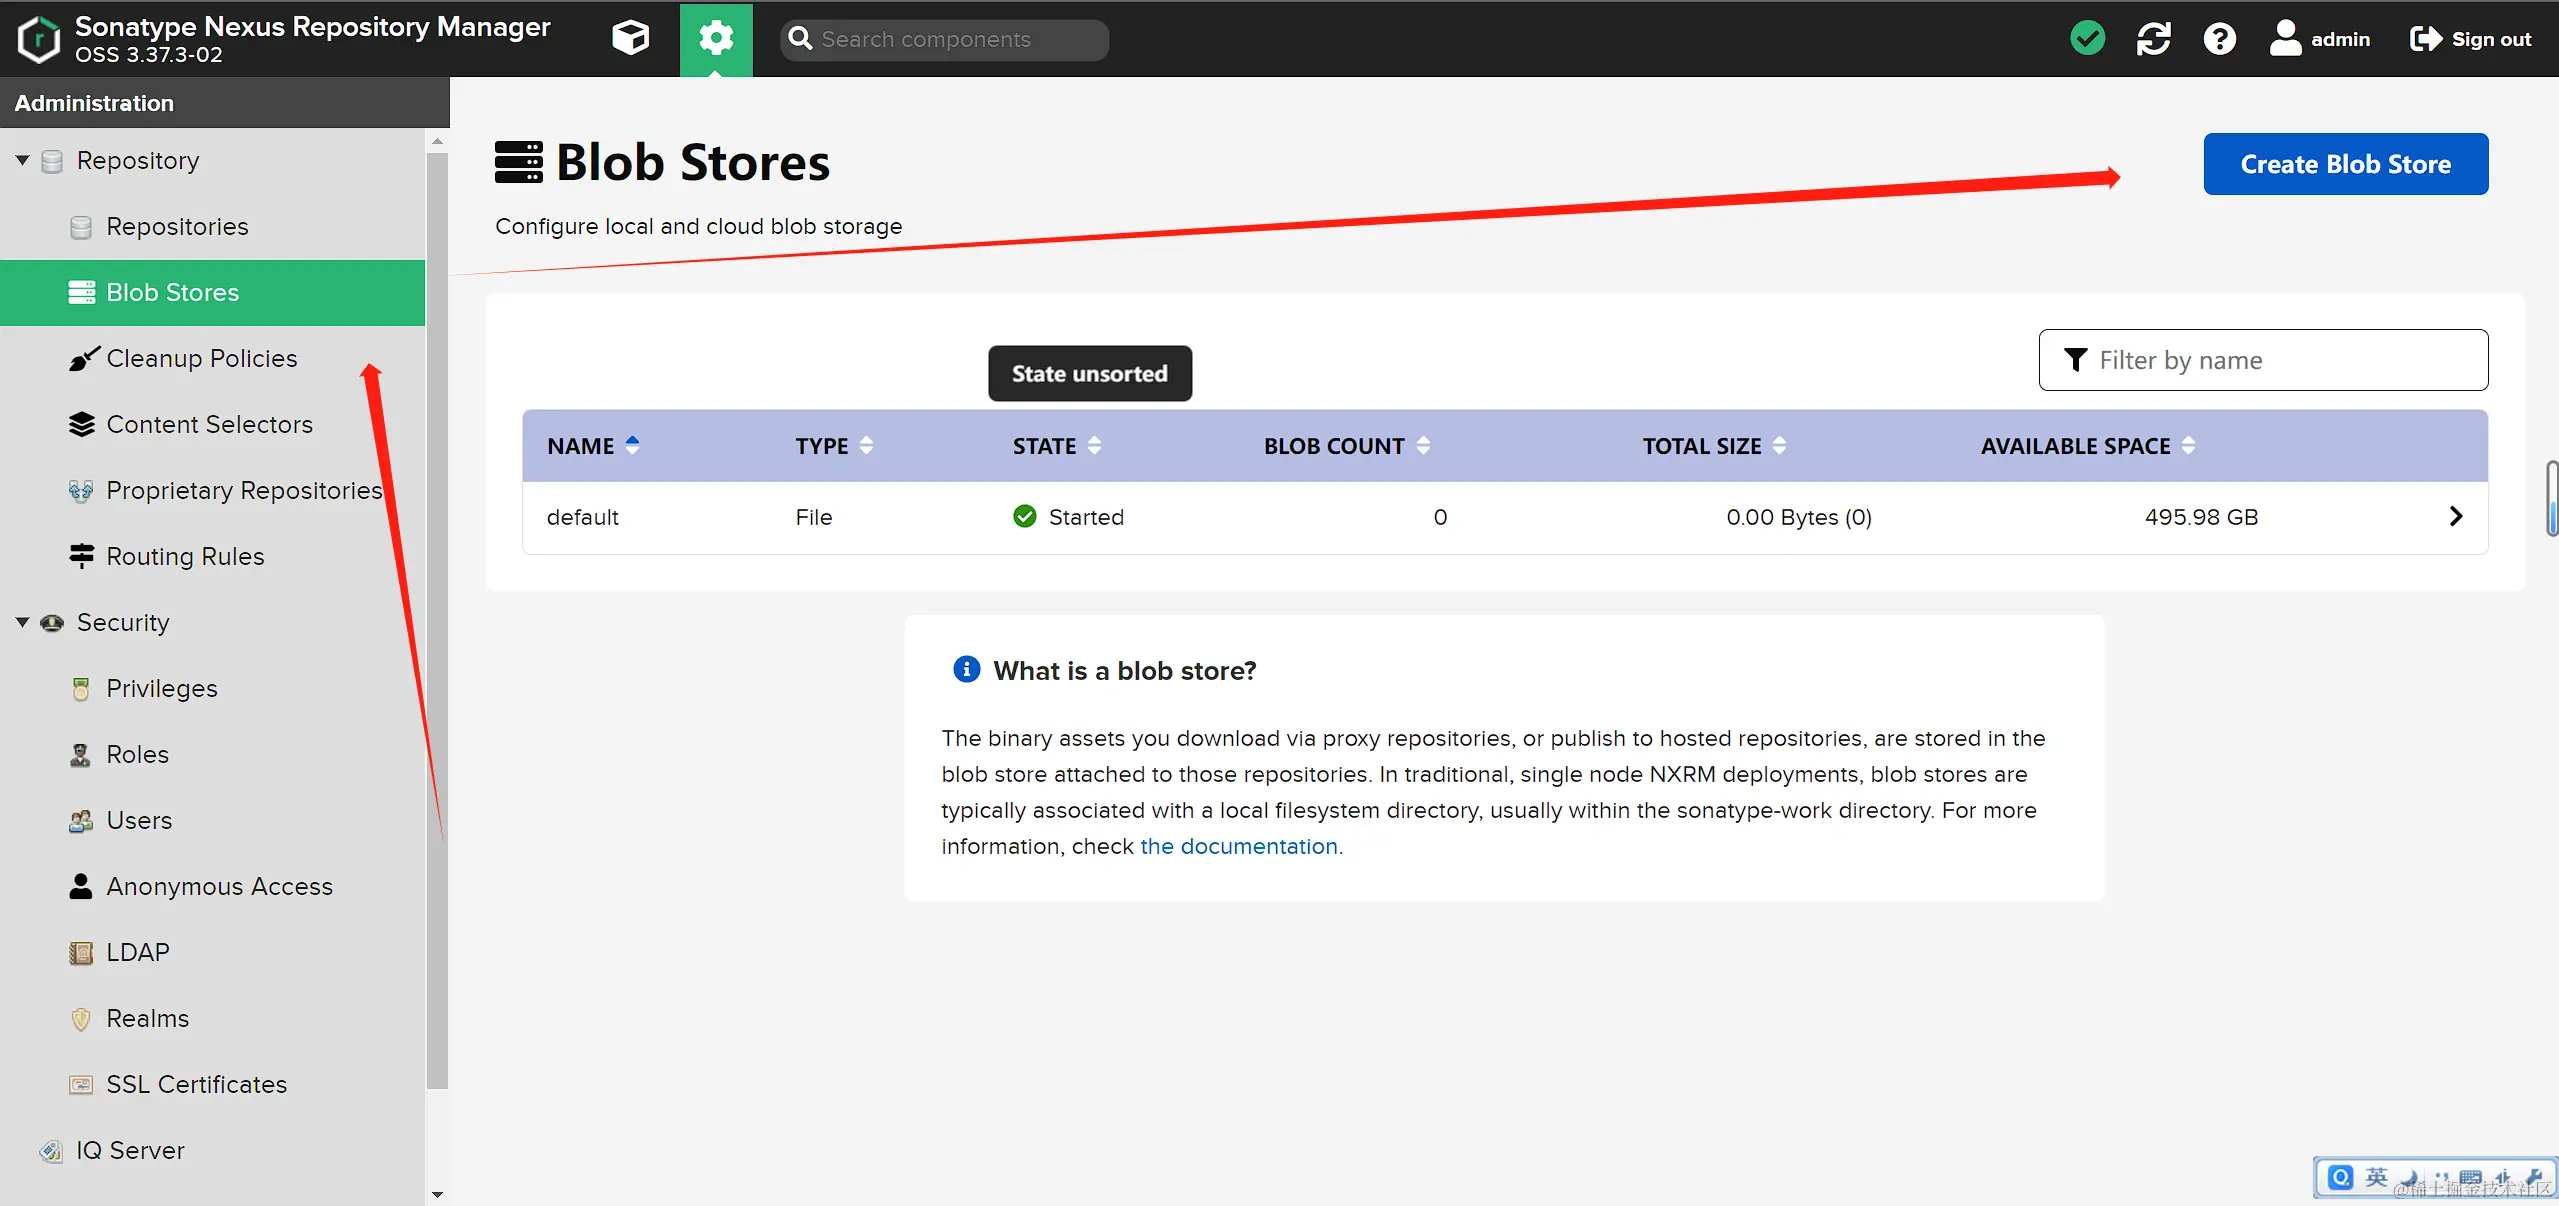Screen dimensions: 2559x1206
Task: Click the admin user profile icon
Action: point(2285,39)
